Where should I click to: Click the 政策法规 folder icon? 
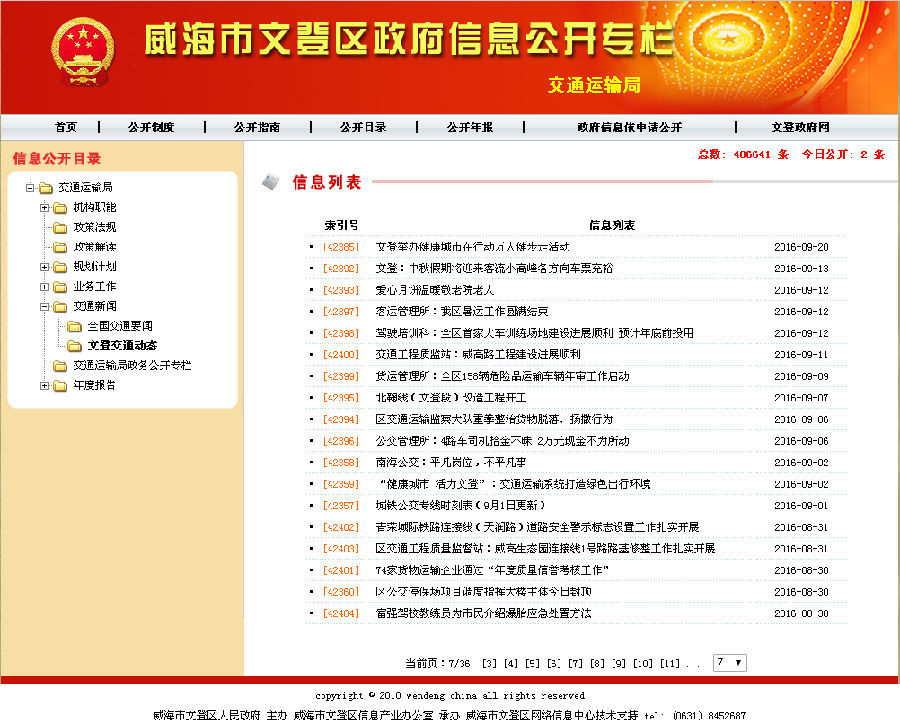coord(61,227)
